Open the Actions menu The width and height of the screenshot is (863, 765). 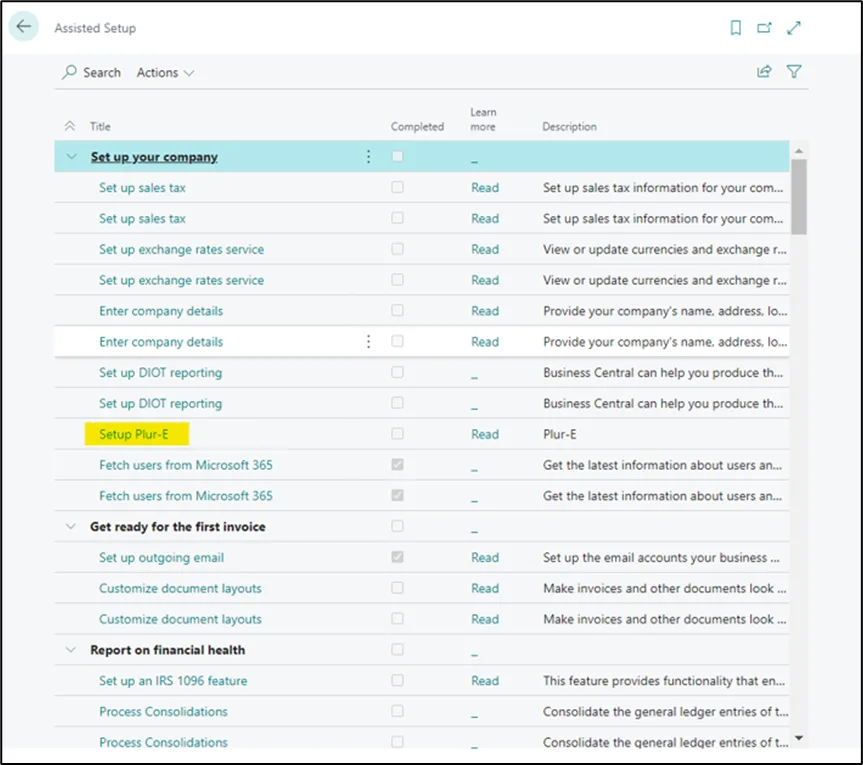pos(165,73)
